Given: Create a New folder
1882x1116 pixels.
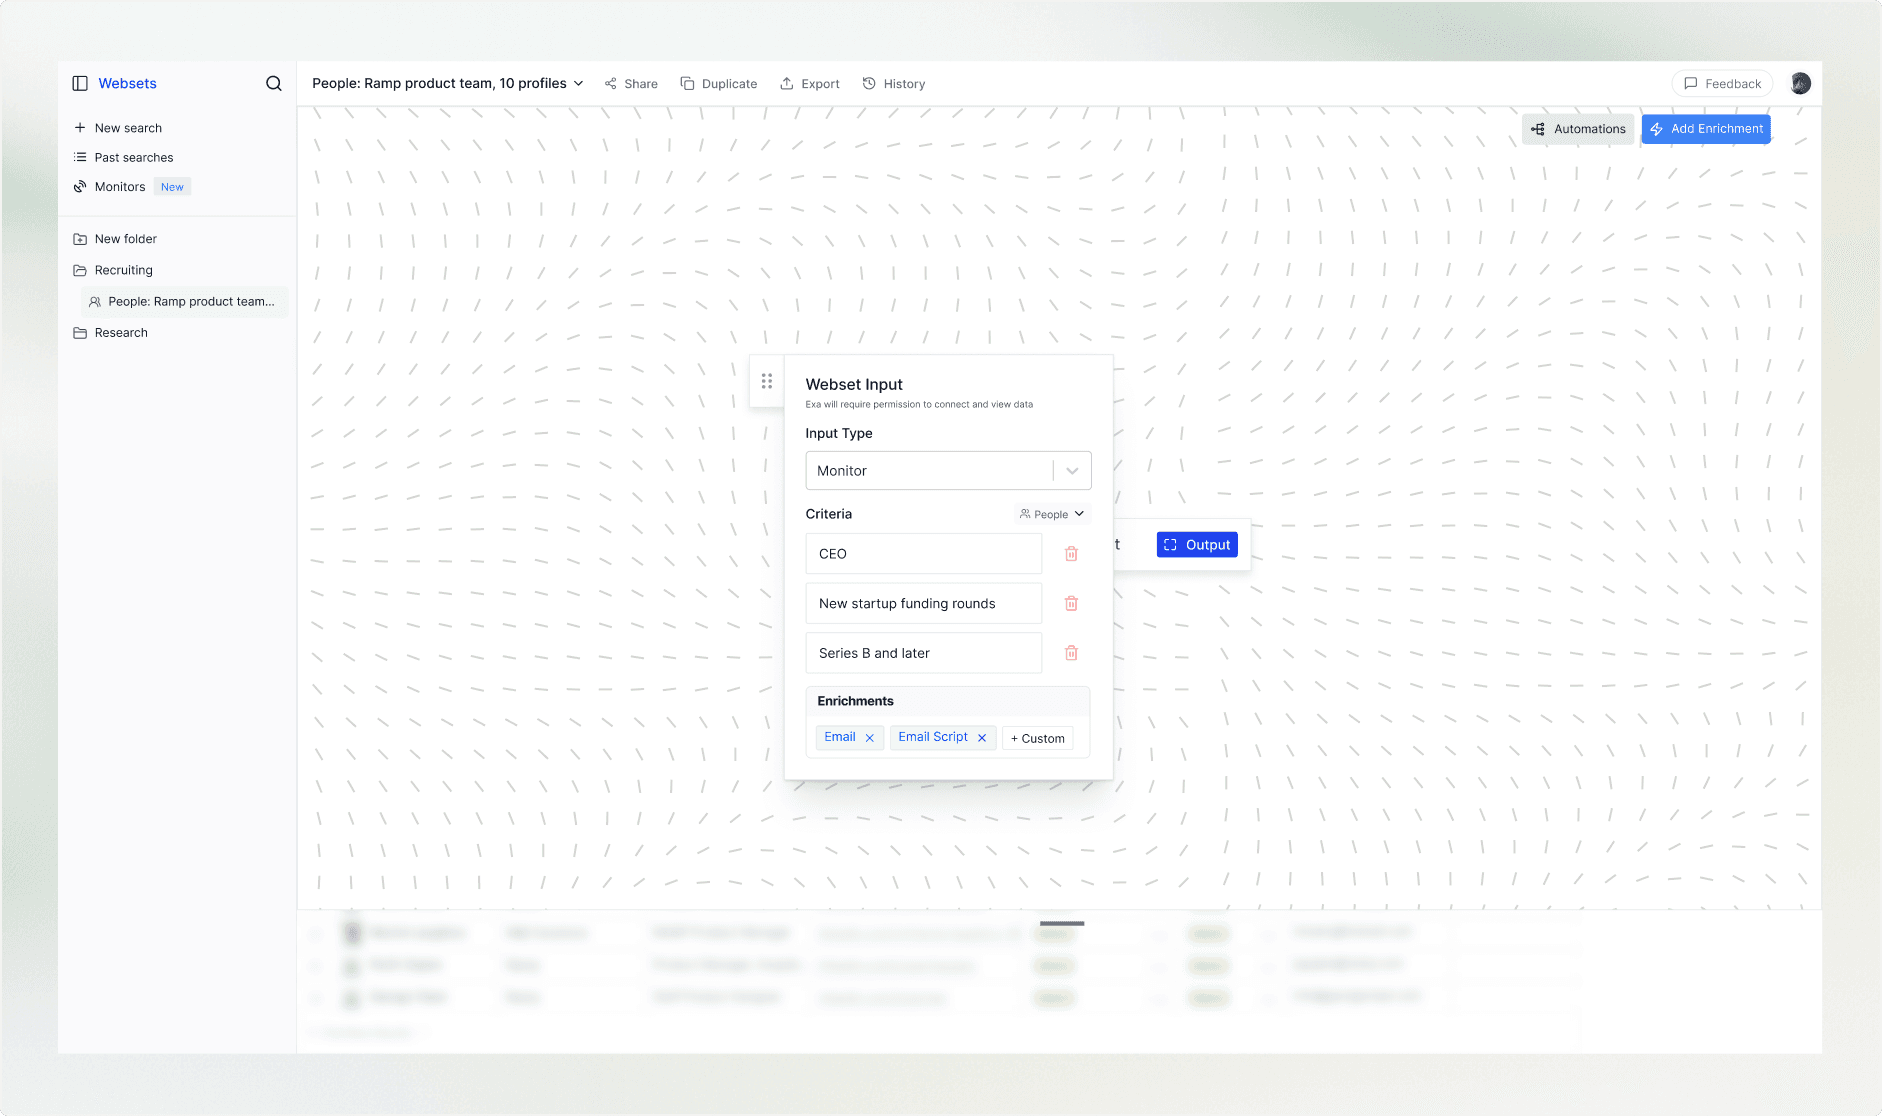Looking at the screenshot, I should [126, 239].
